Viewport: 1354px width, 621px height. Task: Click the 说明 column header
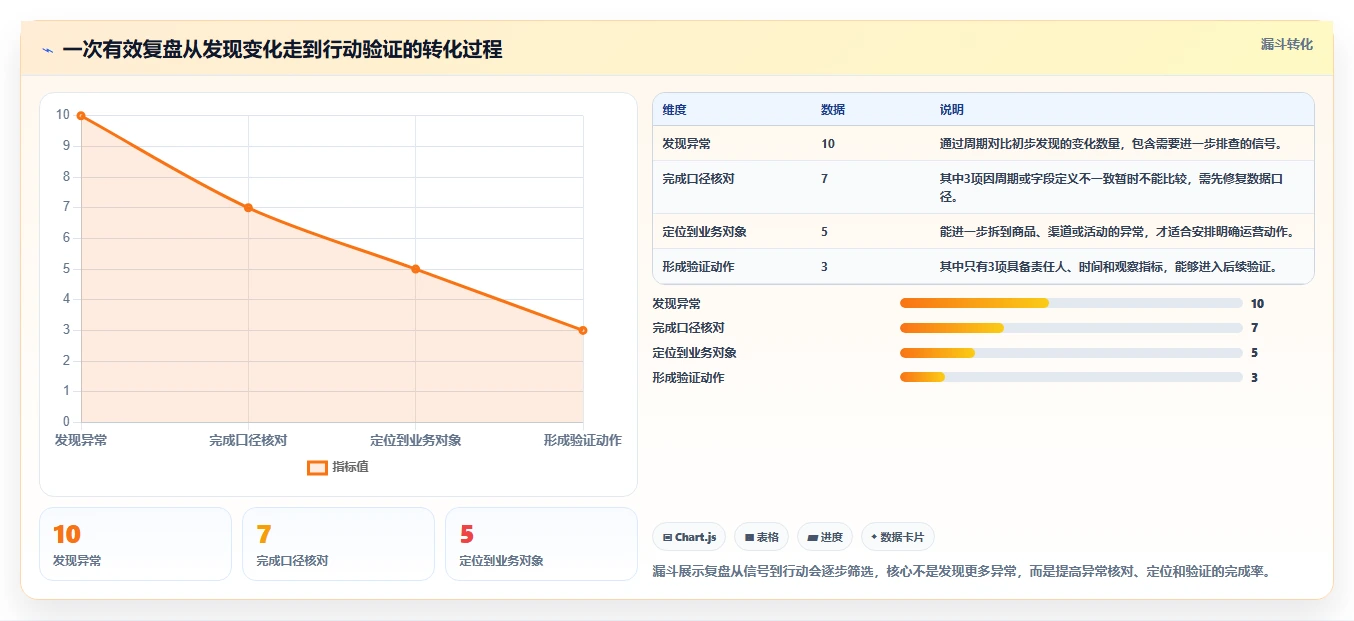(951, 110)
